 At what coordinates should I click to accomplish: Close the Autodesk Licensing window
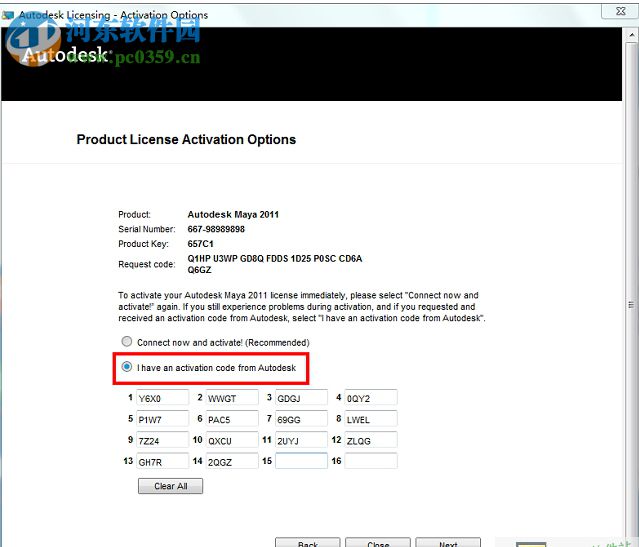click(619, 11)
